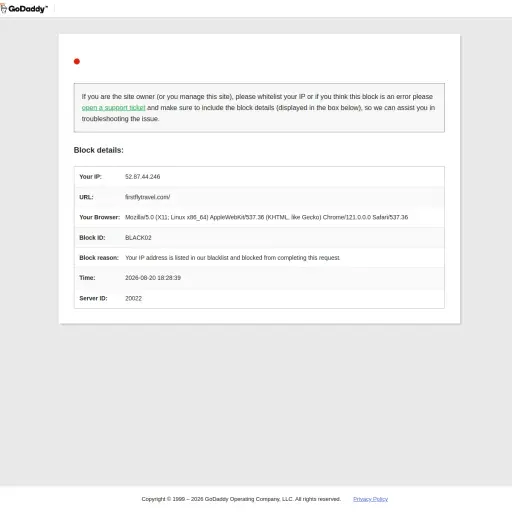Click the 'Block reason:' label
This screenshot has height=512, width=512.
click(99, 258)
